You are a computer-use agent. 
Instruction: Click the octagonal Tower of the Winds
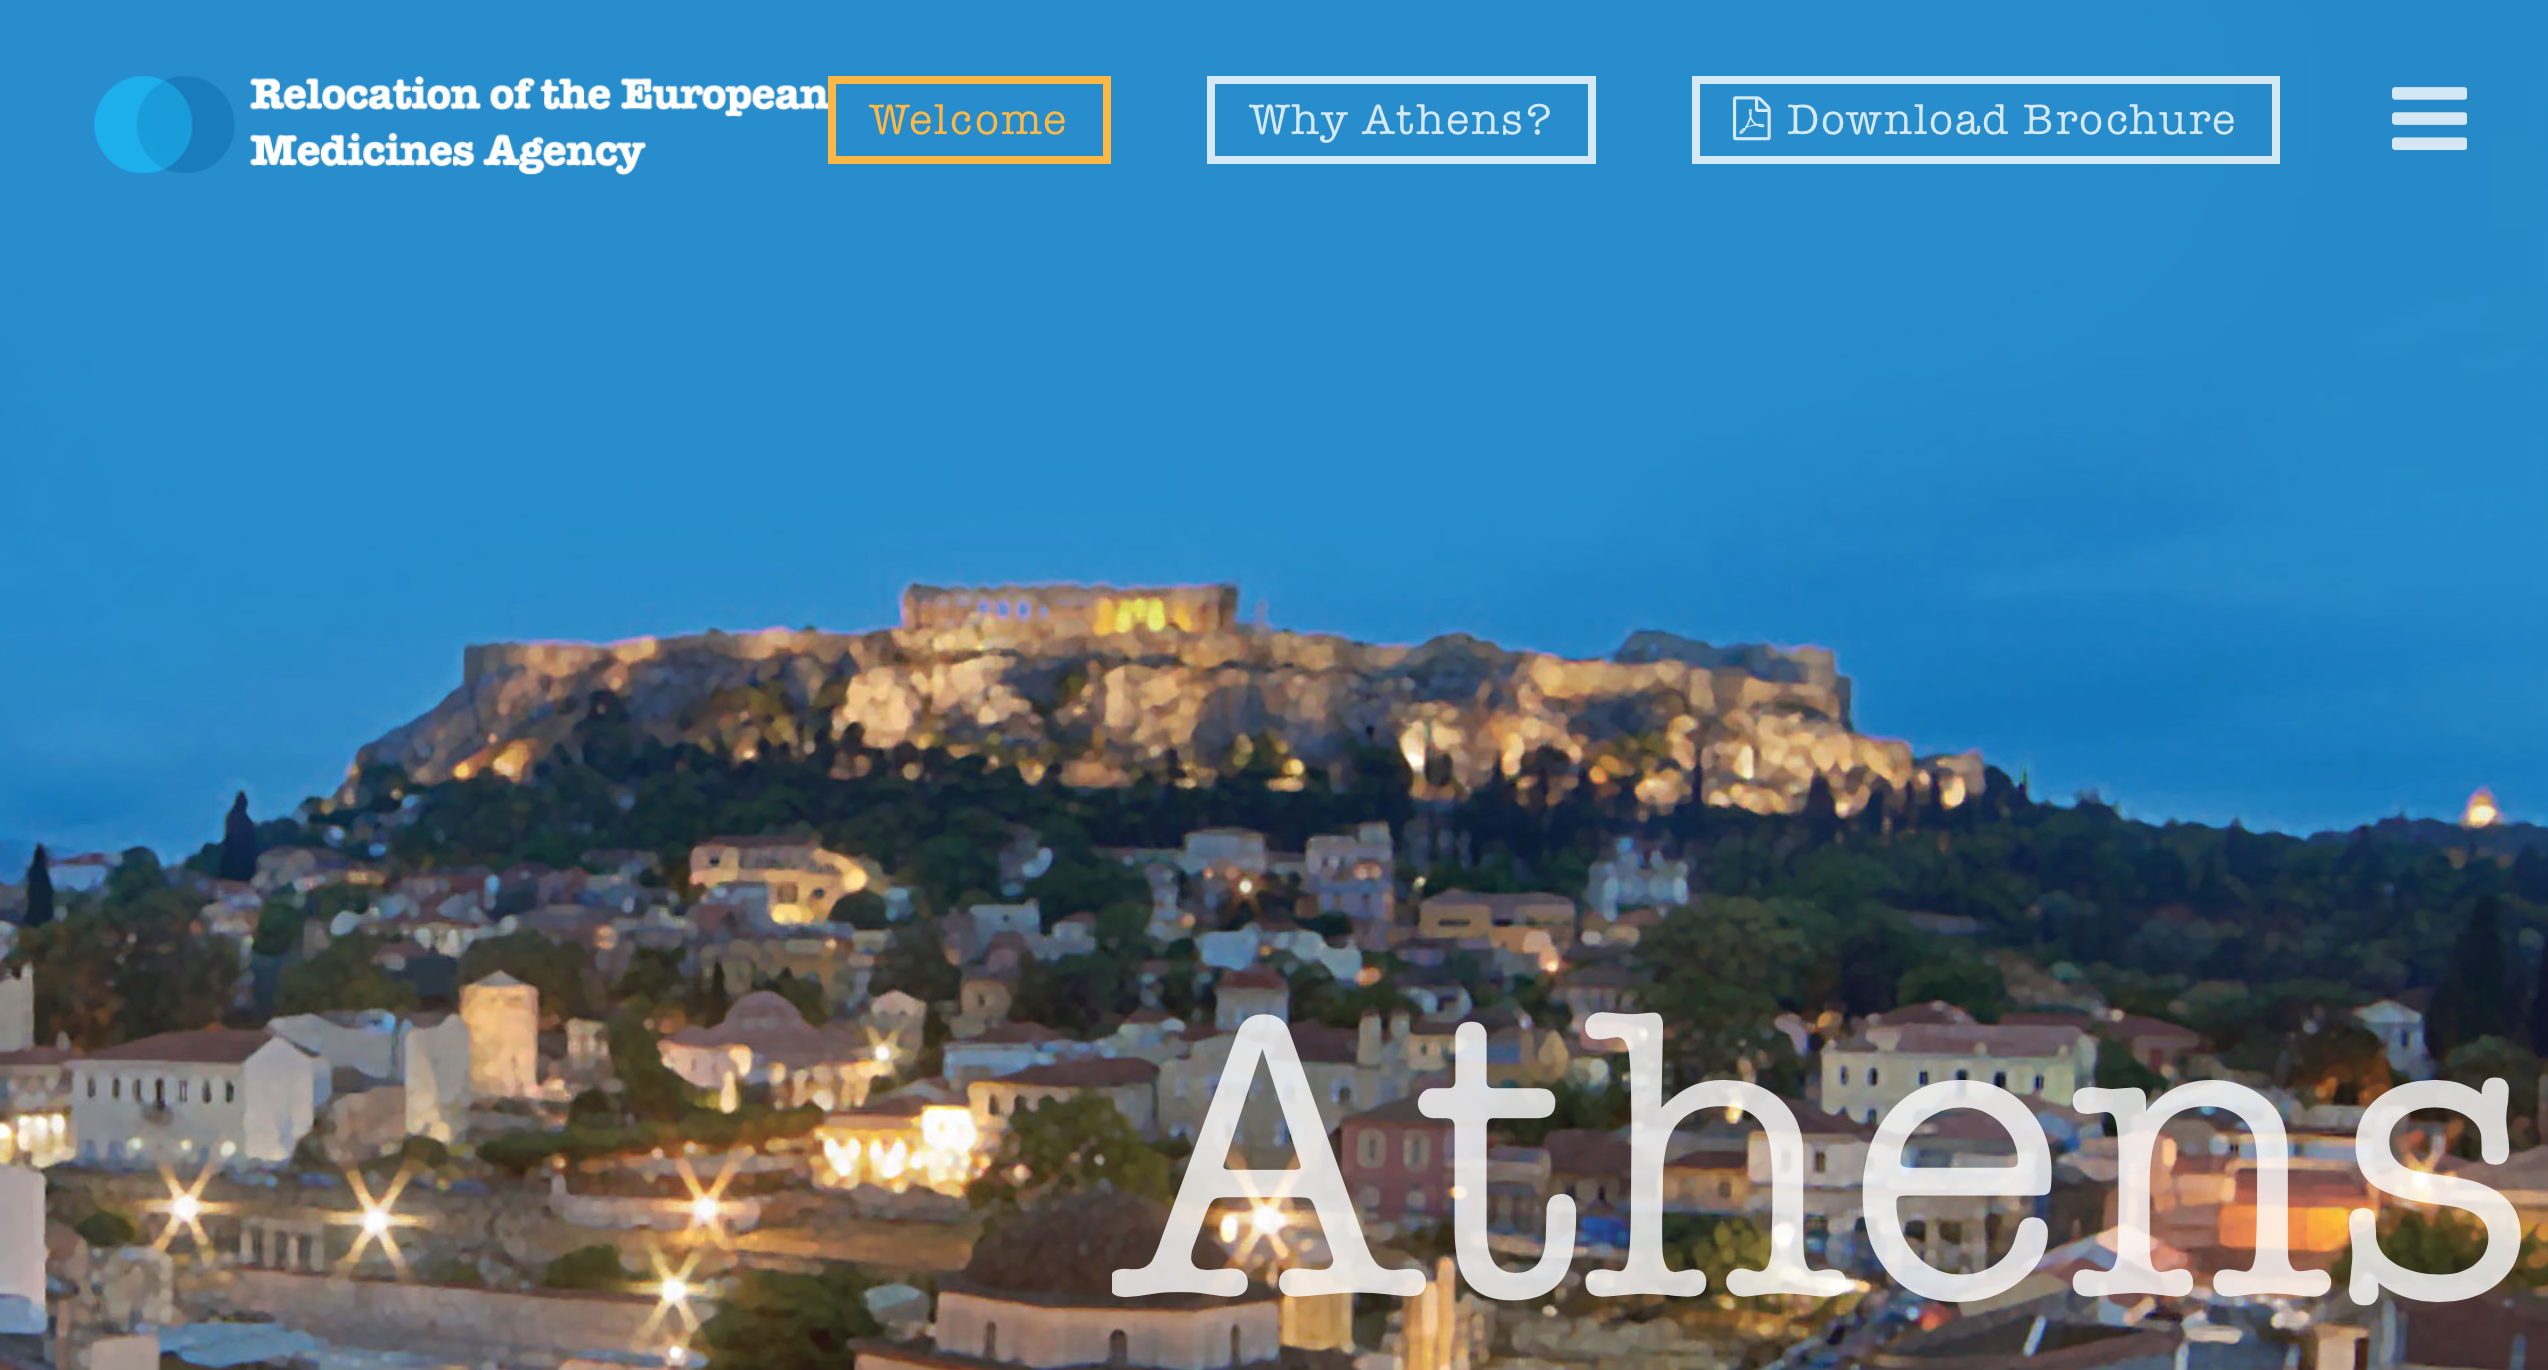click(x=499, y=1035)
